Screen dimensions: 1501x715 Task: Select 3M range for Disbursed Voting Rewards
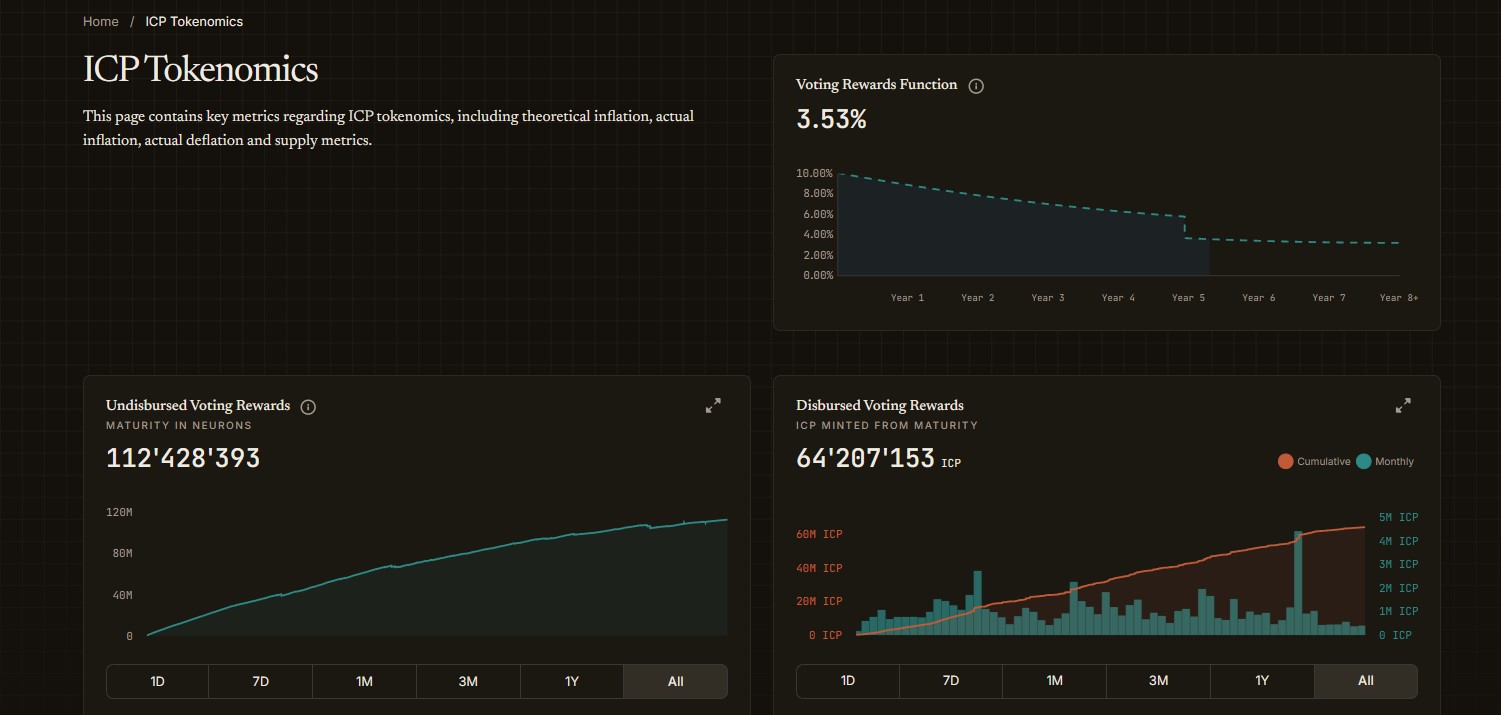1159,681
